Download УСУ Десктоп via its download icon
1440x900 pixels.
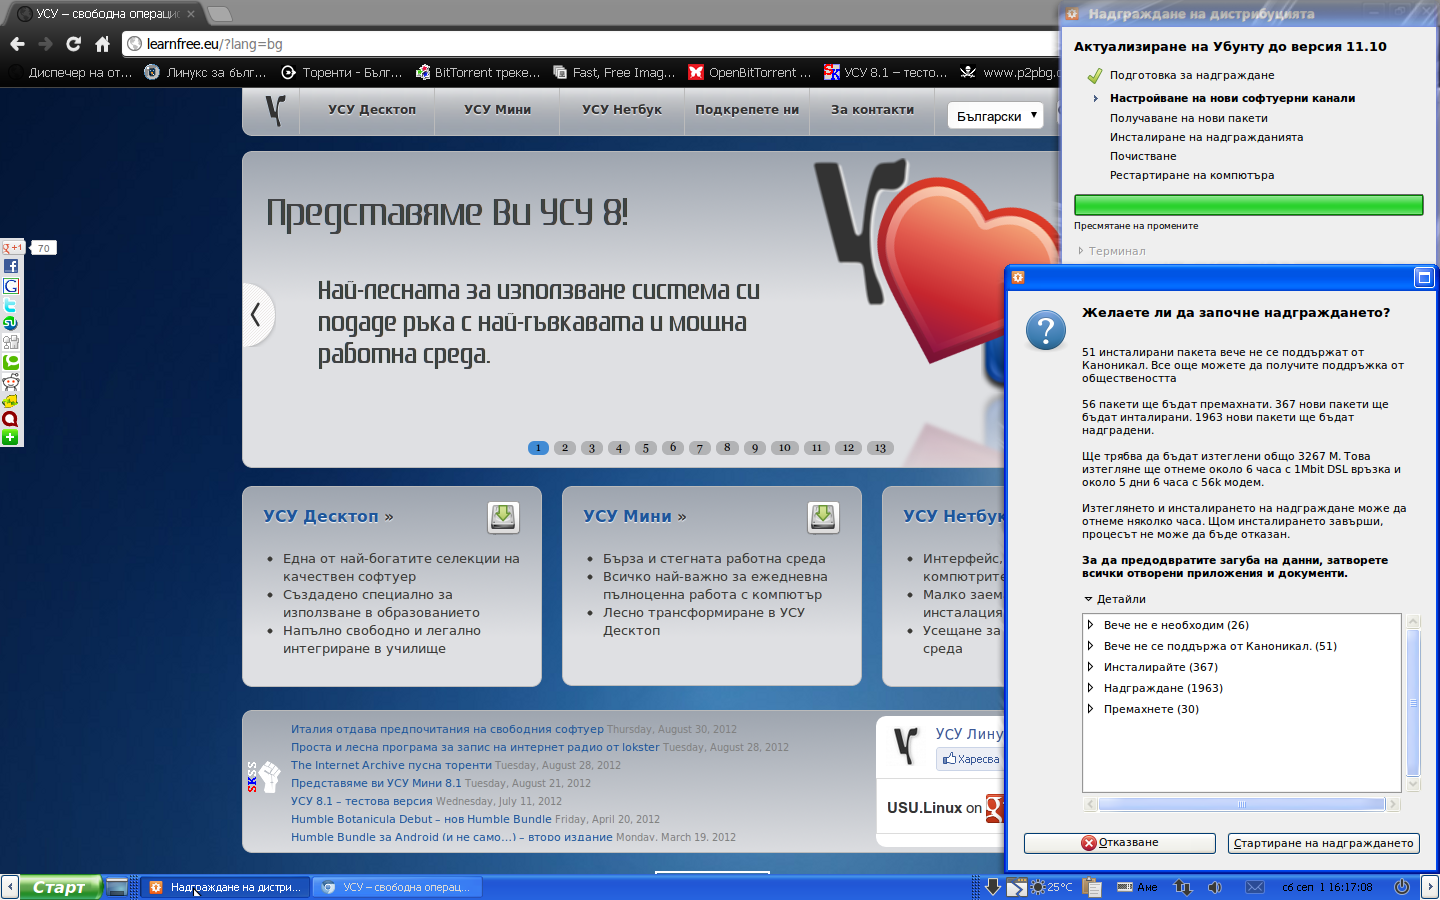click(x=503, y=517)
